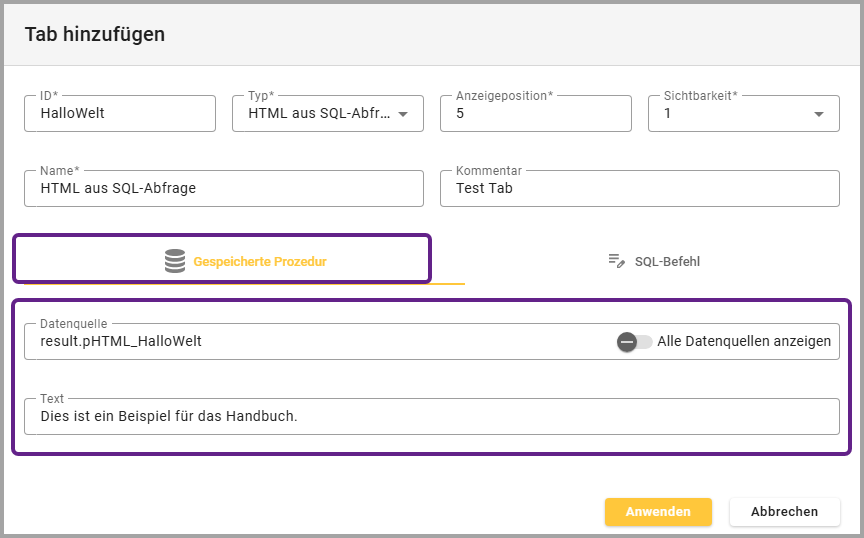Expand the Typ dropdown arrow

click(403, 114)
